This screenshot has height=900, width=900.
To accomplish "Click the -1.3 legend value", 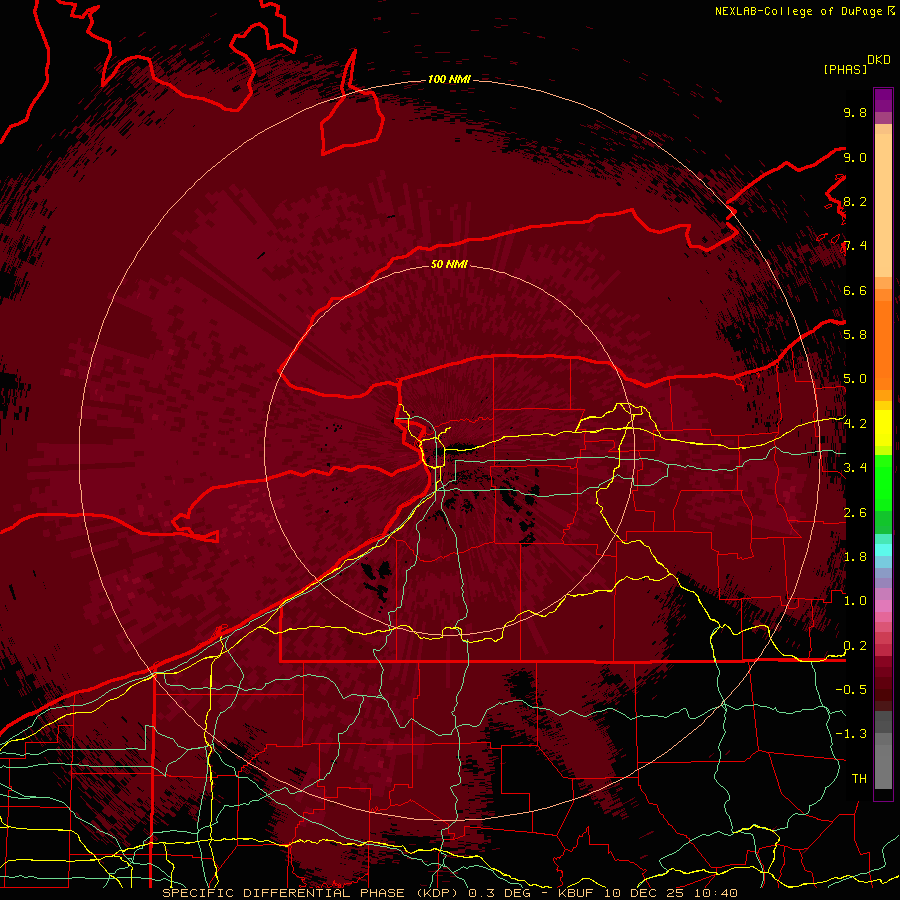I will pos(851,734).
